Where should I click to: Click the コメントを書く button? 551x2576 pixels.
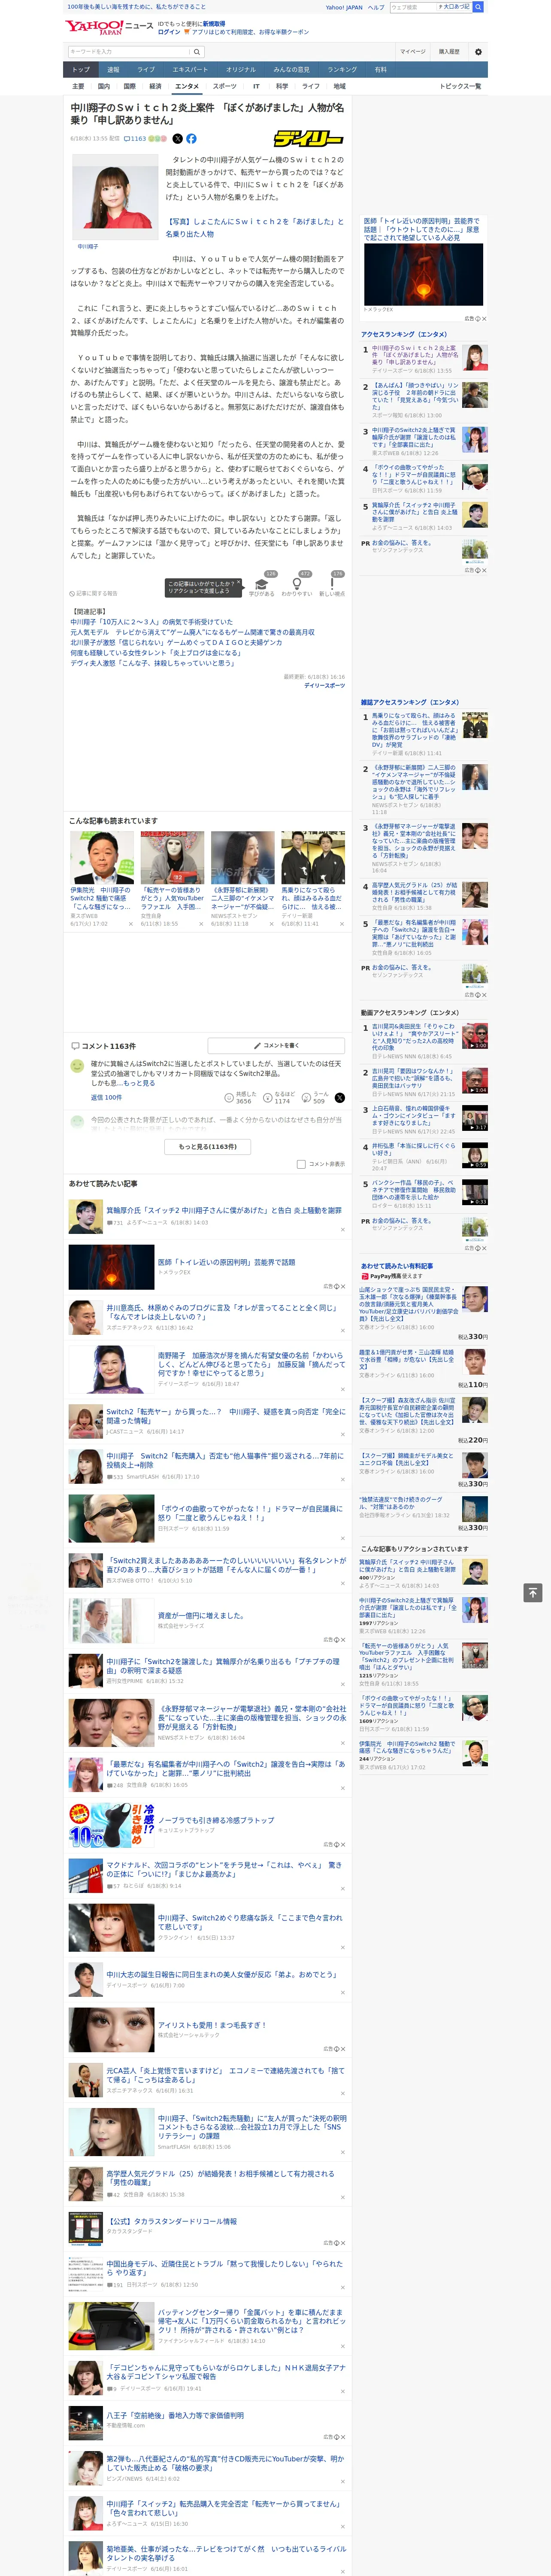(277, 1045)
